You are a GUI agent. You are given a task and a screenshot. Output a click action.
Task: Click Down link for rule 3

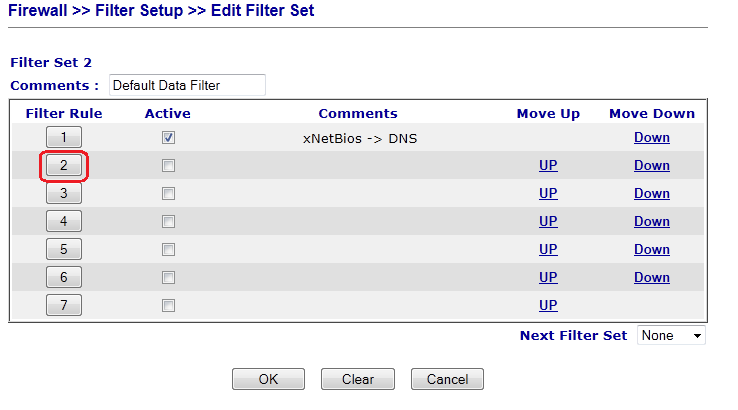(x=651, y=194)
